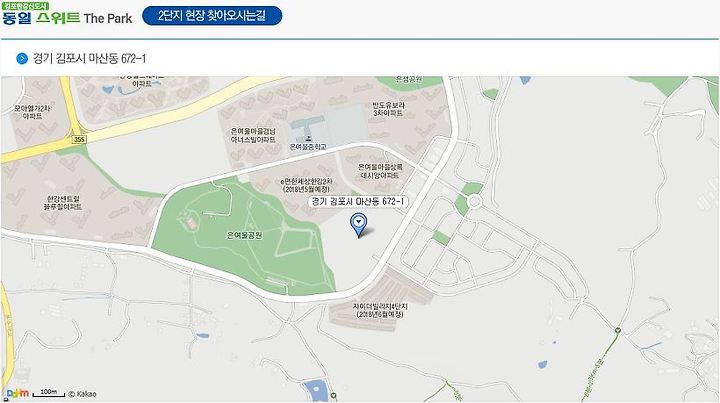Viewport: 720px width, 403px height.
Task: Open the 2단지 현장 찾아오시는길 button
Action: (212, 16)
